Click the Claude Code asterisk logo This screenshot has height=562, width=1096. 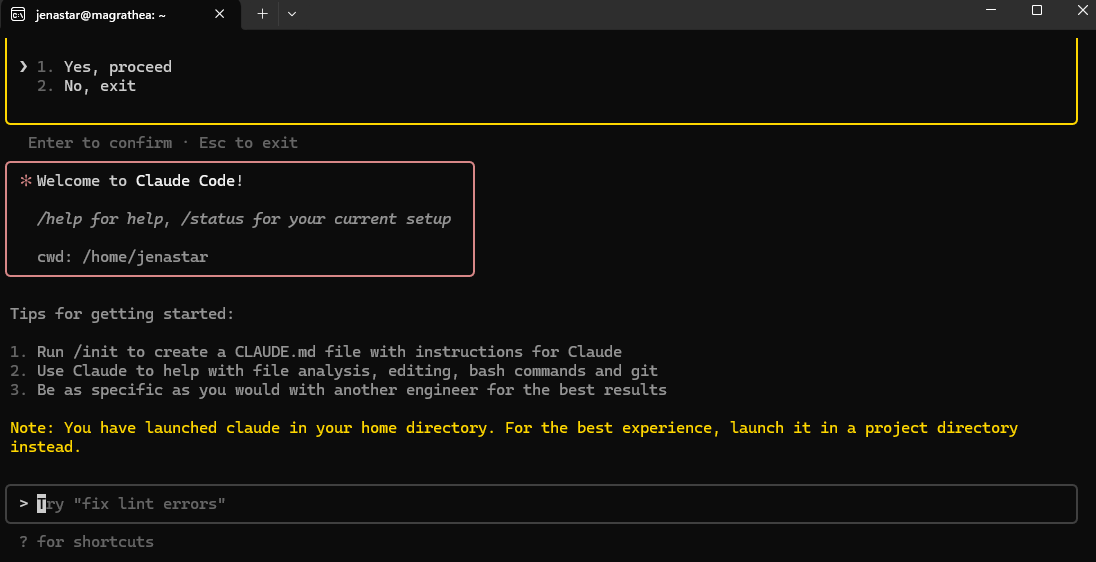(x=26, y=181)
